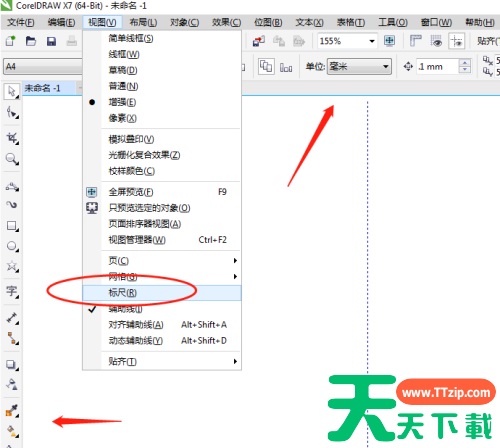Click the Save floppy disk icon

[51, 41]
